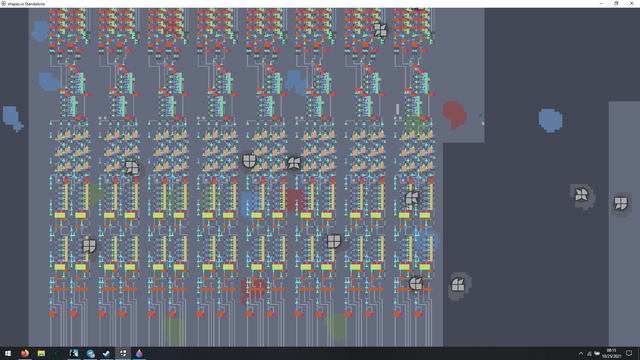Open the colorful flame-shaped app in taskbar
The width and height of the screenshot is (640, 360).
(139, 353)
